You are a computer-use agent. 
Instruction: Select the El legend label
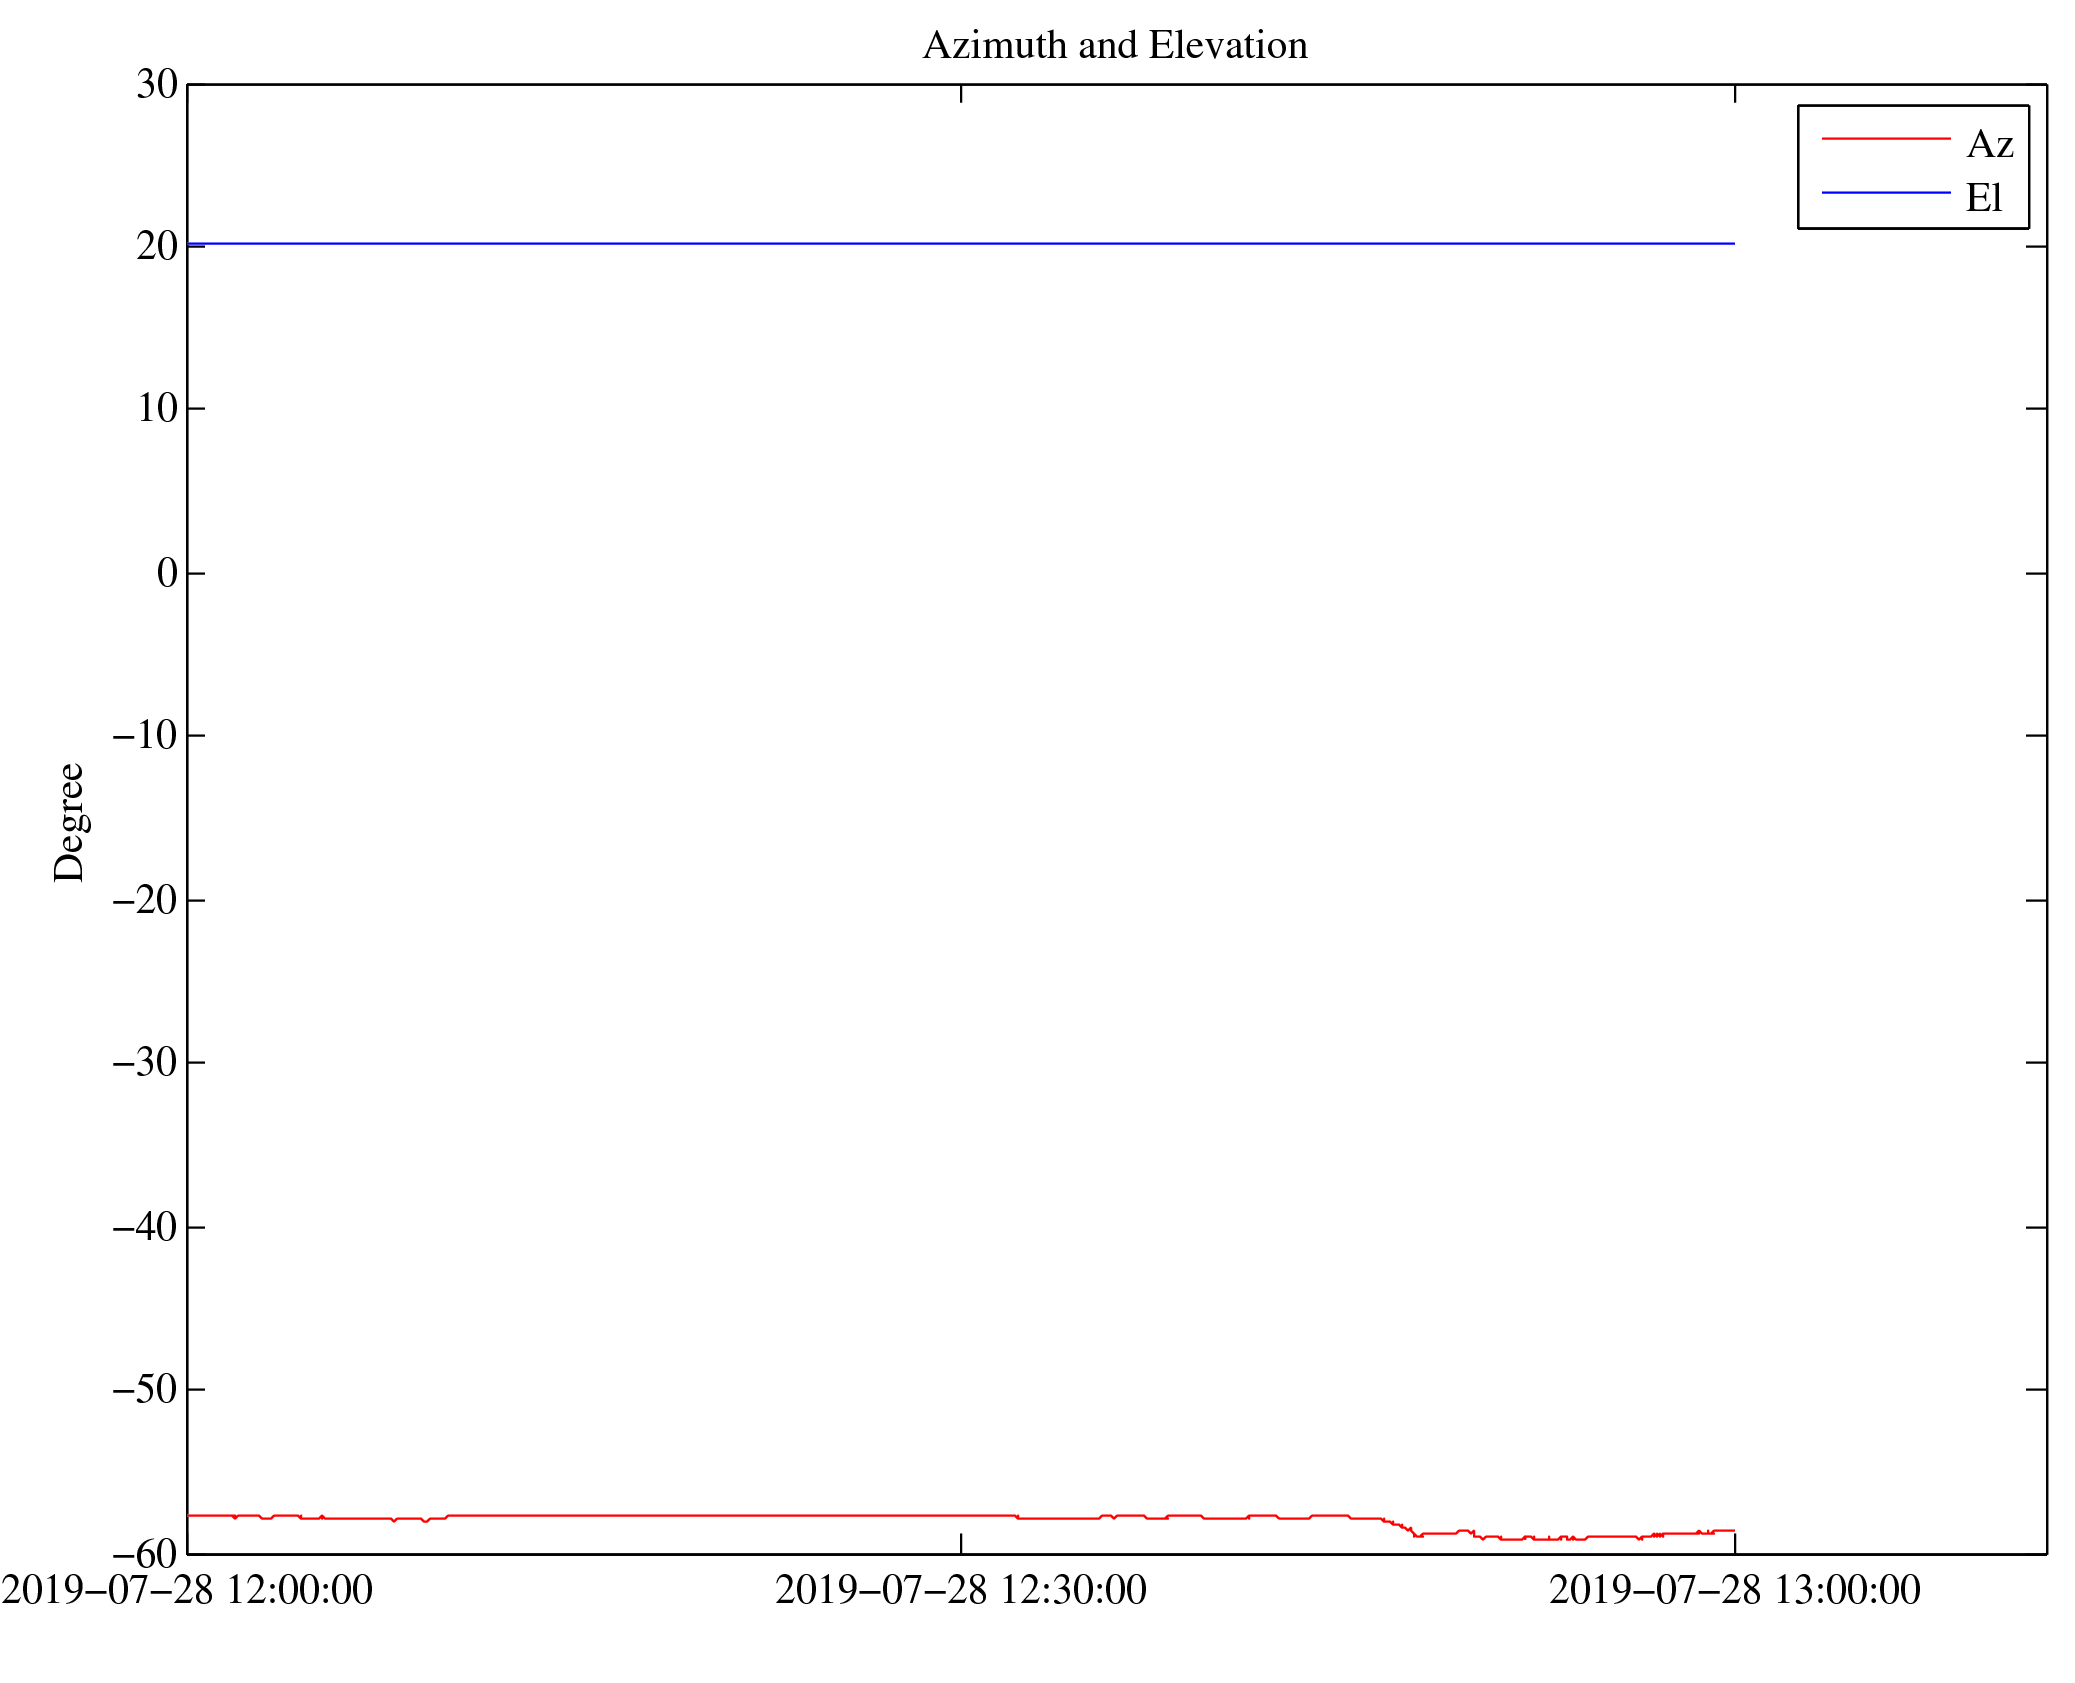point(1984,198)
